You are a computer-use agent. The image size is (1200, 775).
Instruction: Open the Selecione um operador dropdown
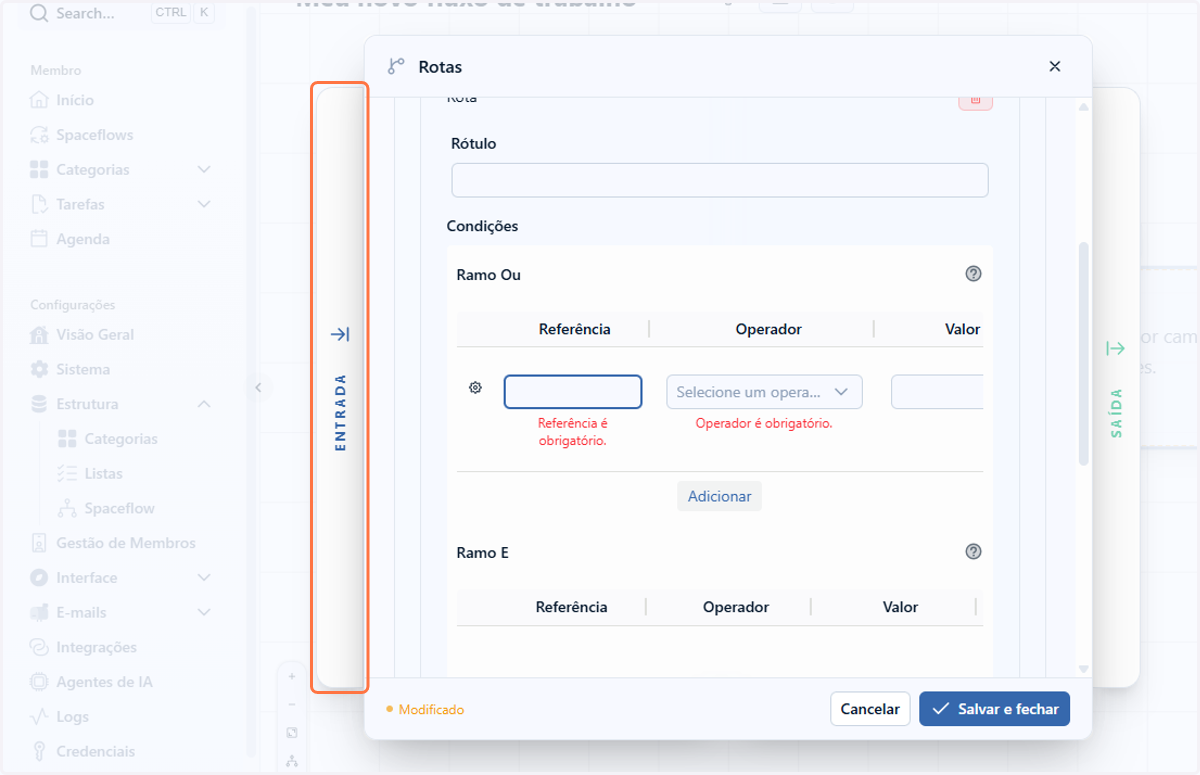764,392
